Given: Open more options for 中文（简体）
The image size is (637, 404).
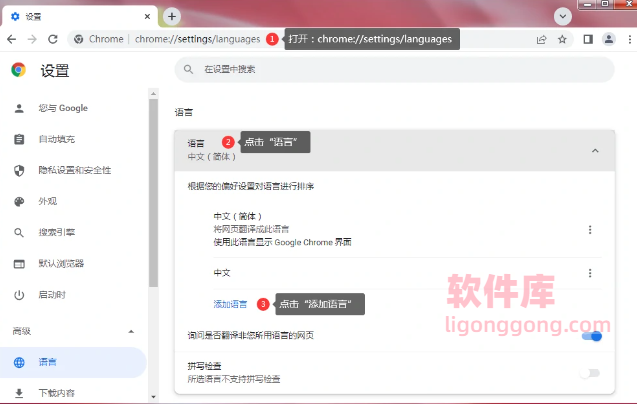Looking at the screenshot, I should (590, 230).
